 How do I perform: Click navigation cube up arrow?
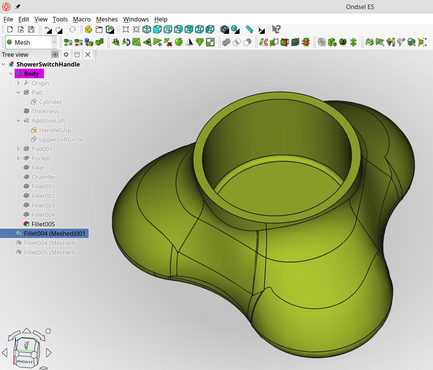point(27,330)
